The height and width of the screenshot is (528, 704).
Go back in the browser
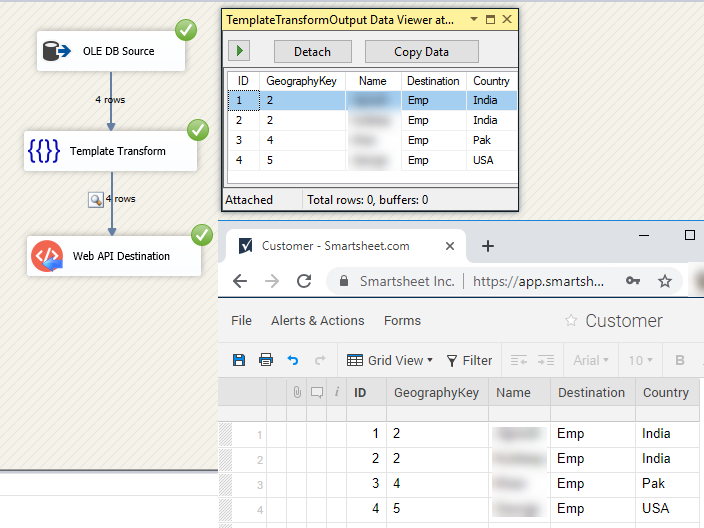click(240, 282)
